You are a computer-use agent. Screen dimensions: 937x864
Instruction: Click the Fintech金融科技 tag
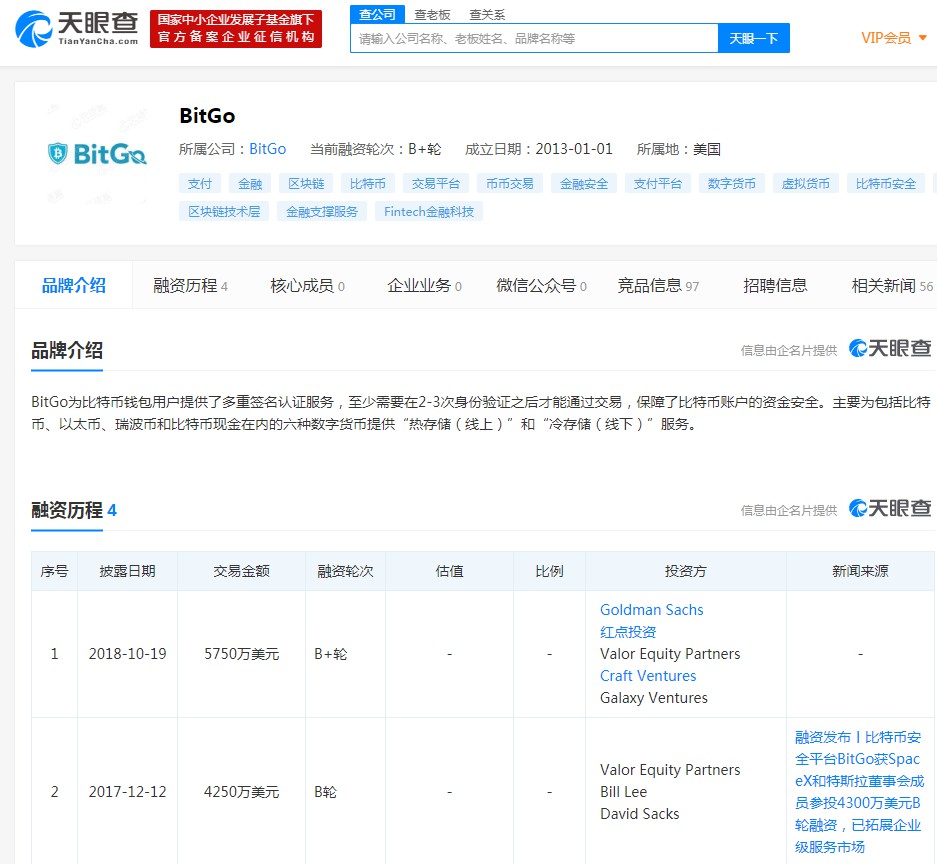(429, 212)
